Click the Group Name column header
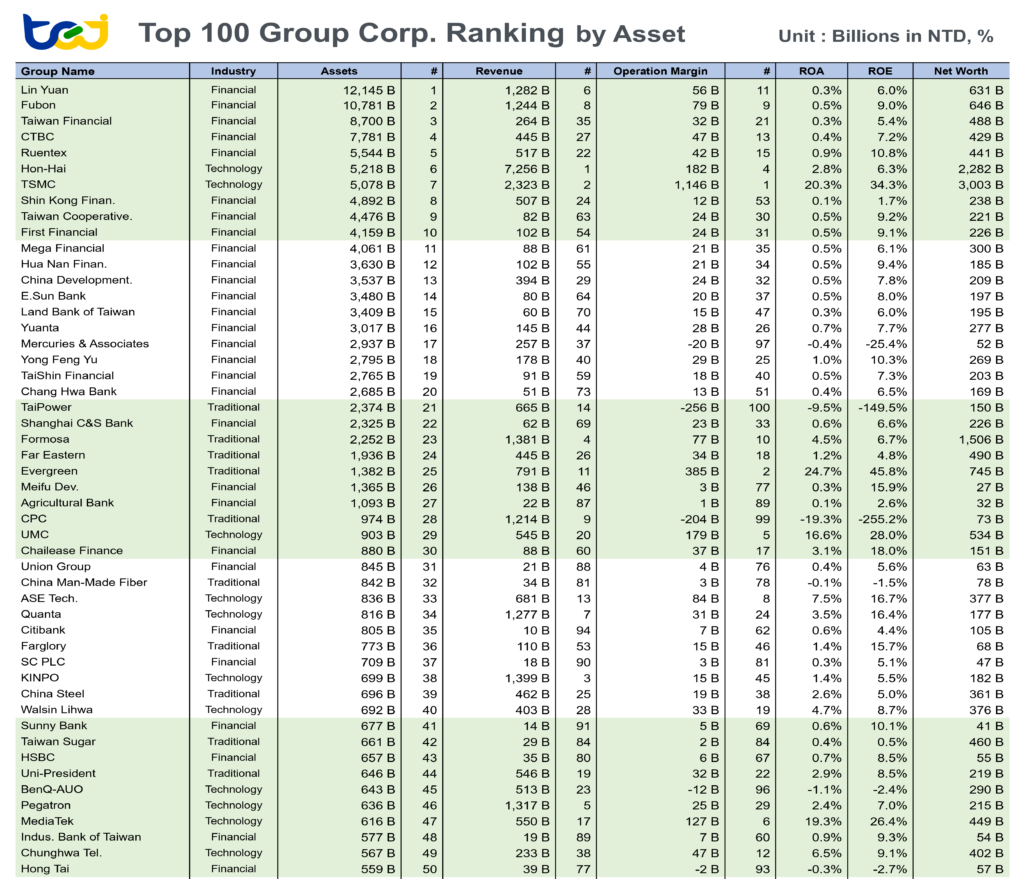This screenshot has height=879, width=1024. [60, 71]
